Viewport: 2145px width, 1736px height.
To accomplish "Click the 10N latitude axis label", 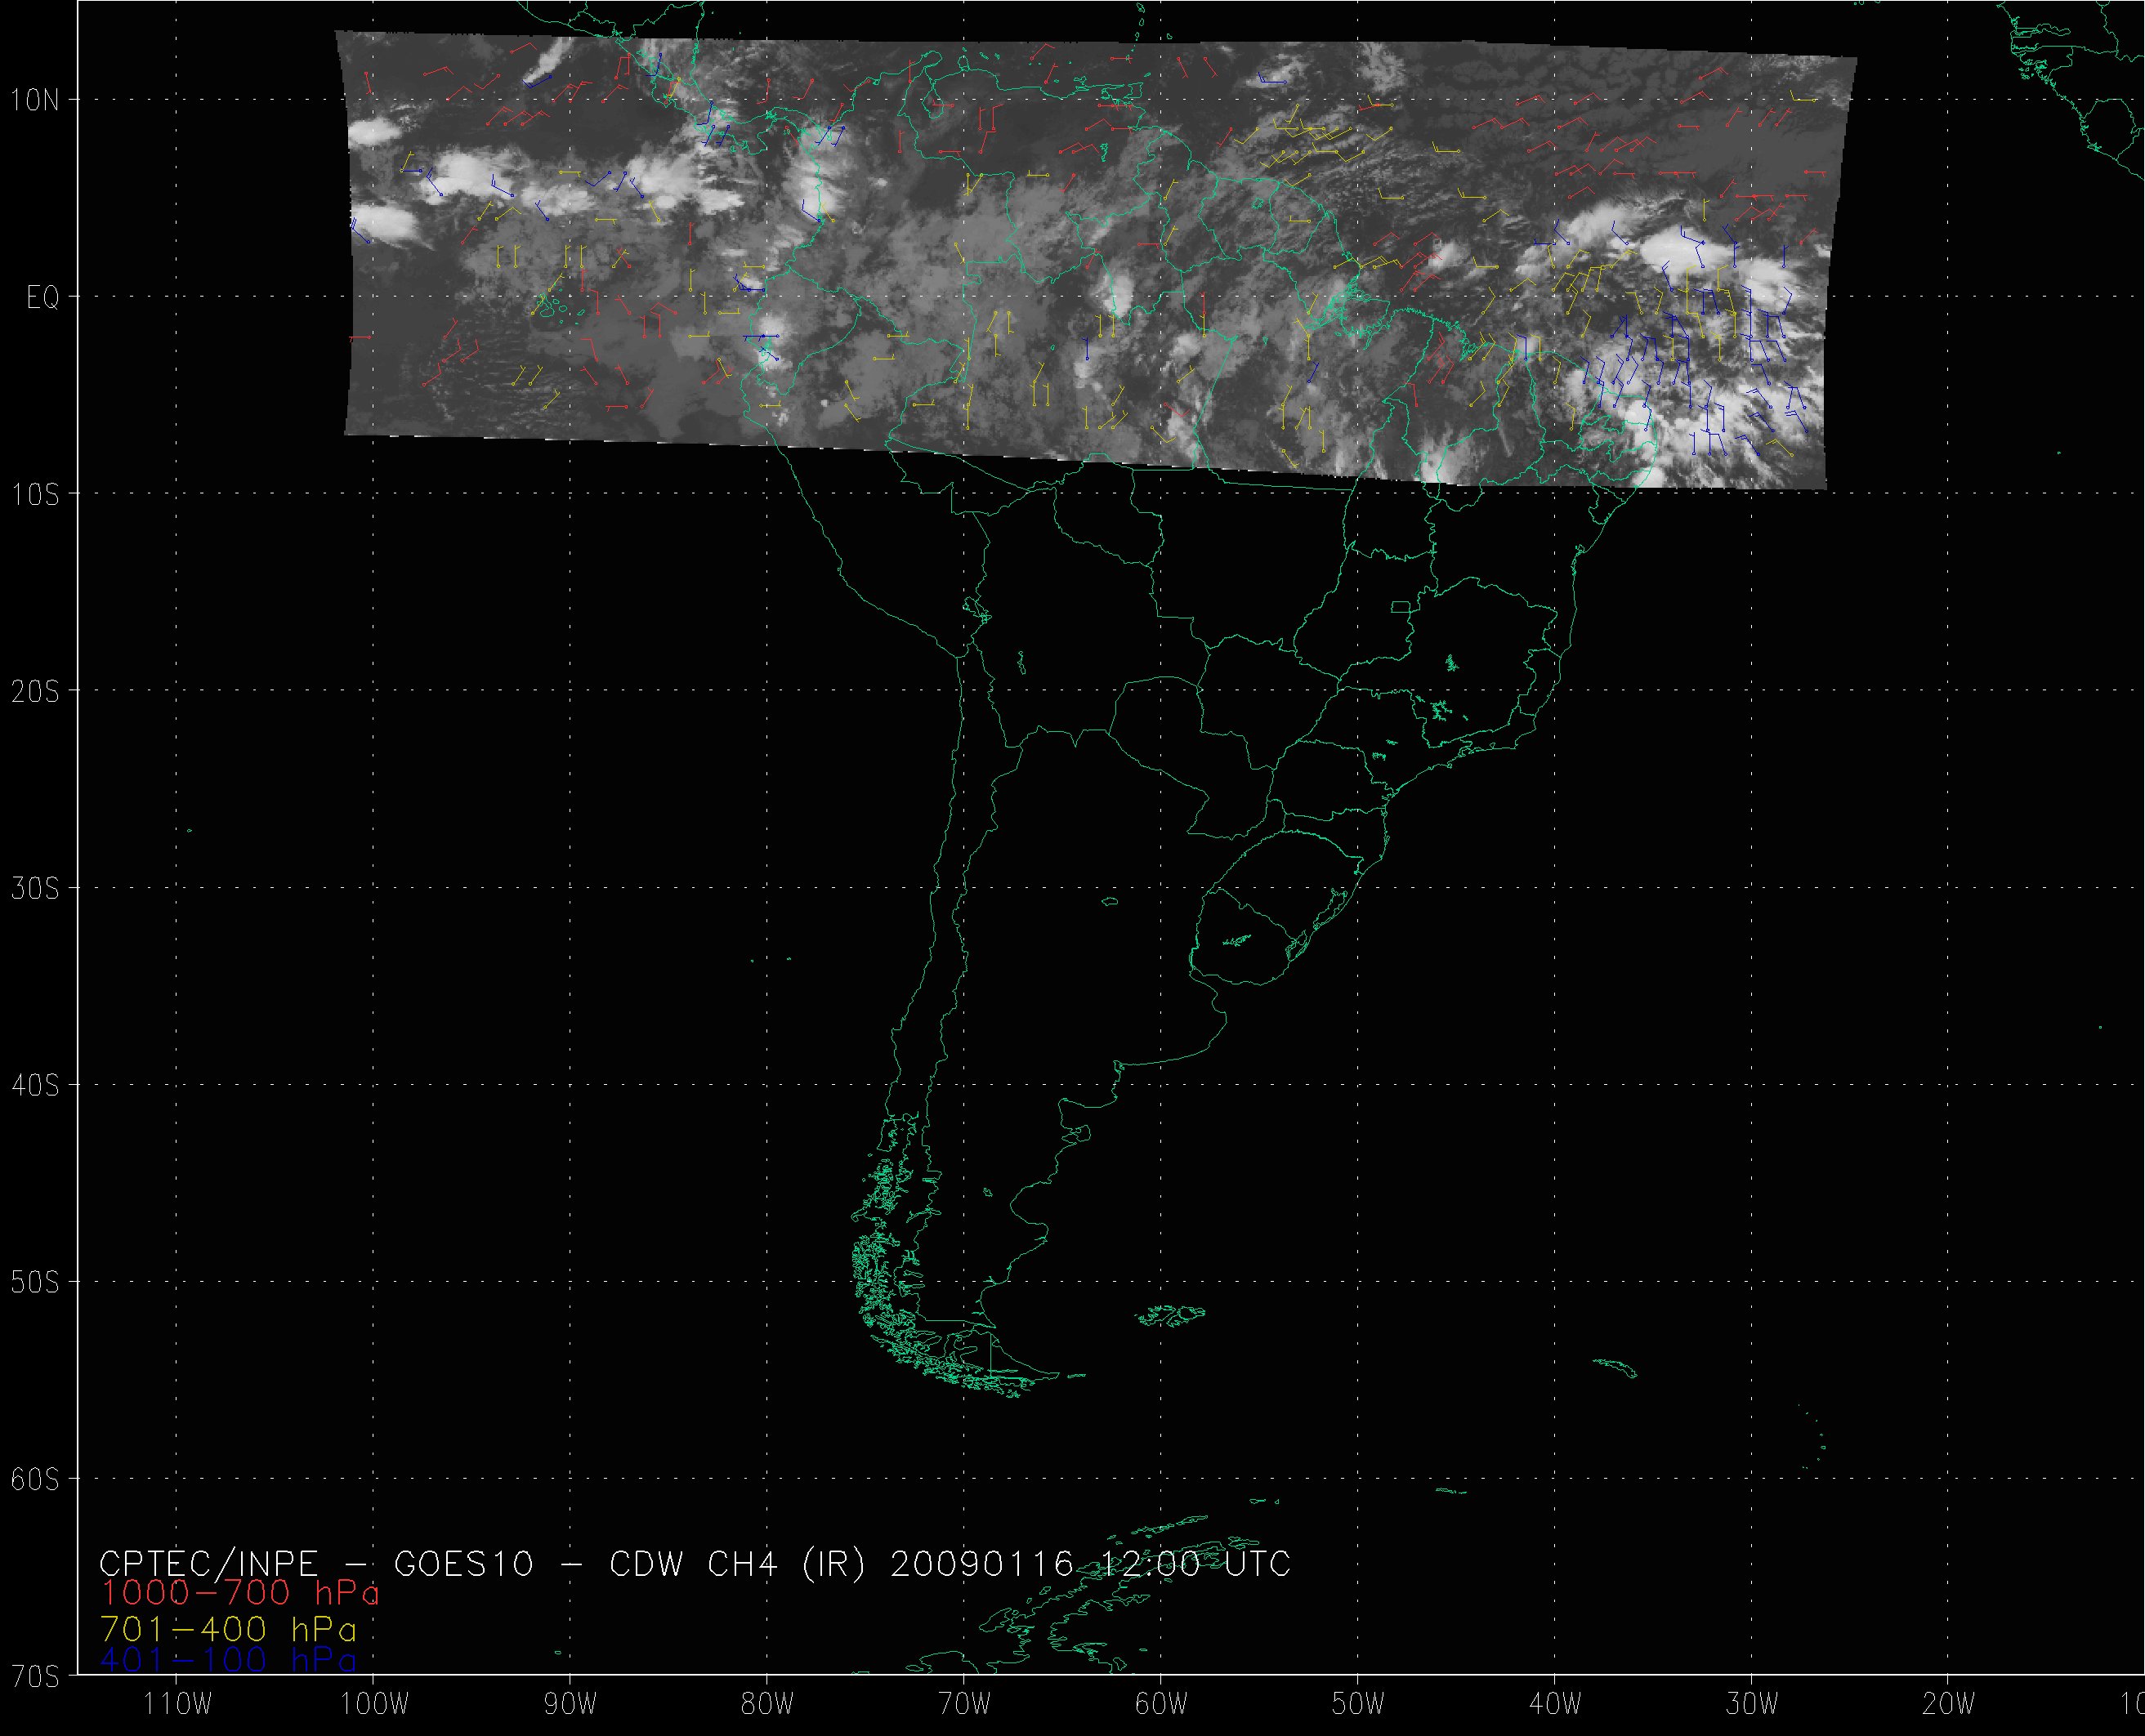I will 36,100.
